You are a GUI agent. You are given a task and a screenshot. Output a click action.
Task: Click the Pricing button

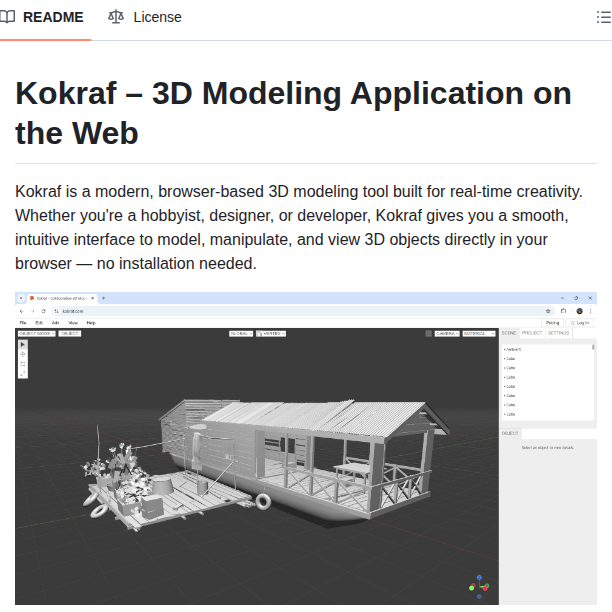[552, 323]
